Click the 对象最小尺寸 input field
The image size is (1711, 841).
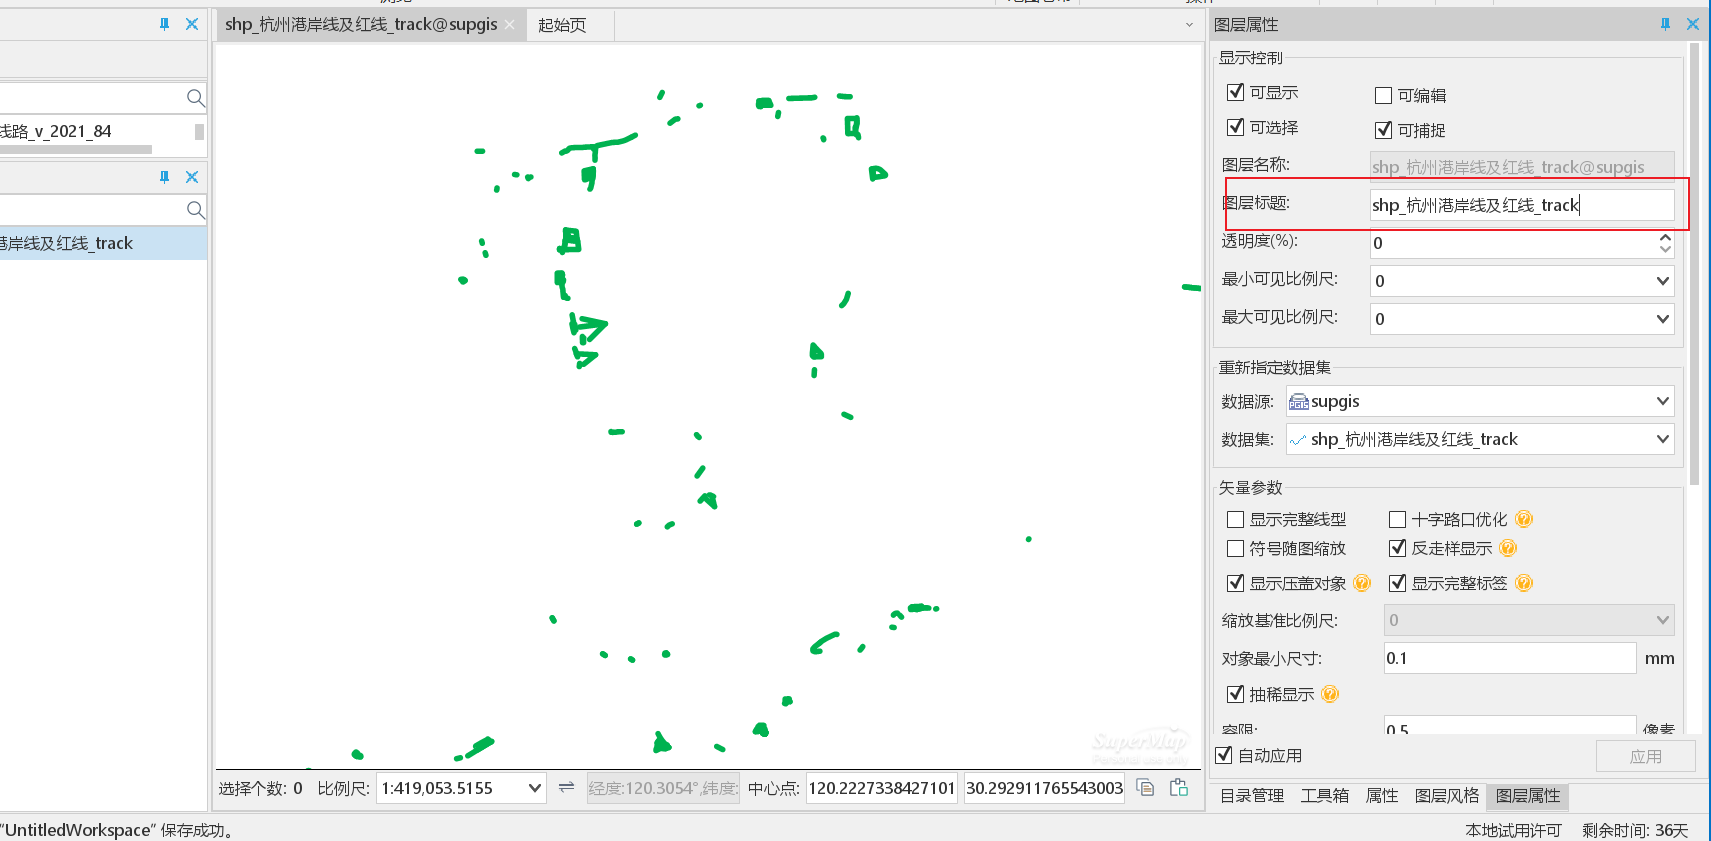(x=1509, y=658)
